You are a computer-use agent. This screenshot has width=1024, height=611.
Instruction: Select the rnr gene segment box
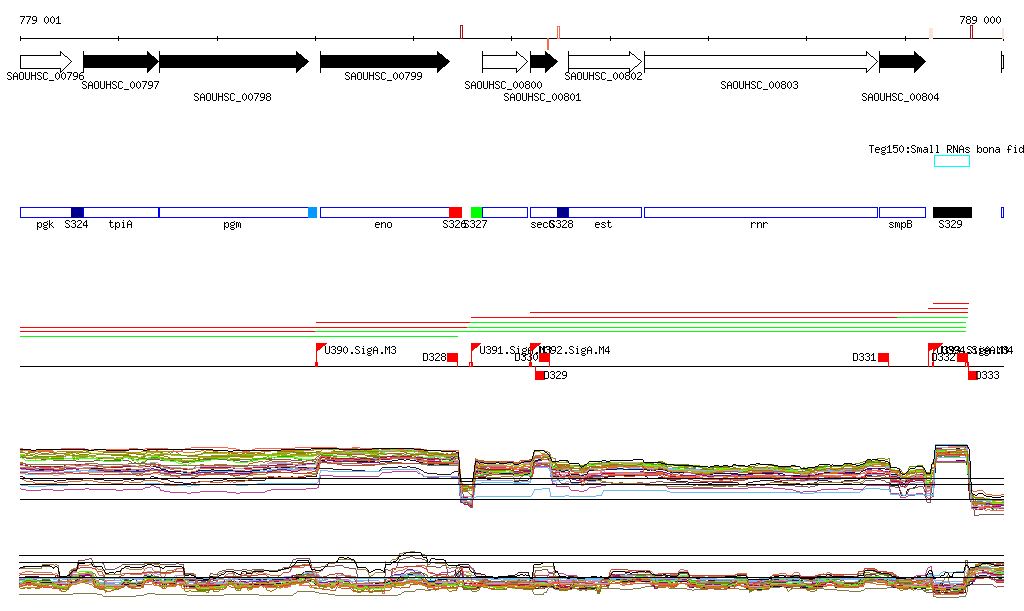click(760, 213)
